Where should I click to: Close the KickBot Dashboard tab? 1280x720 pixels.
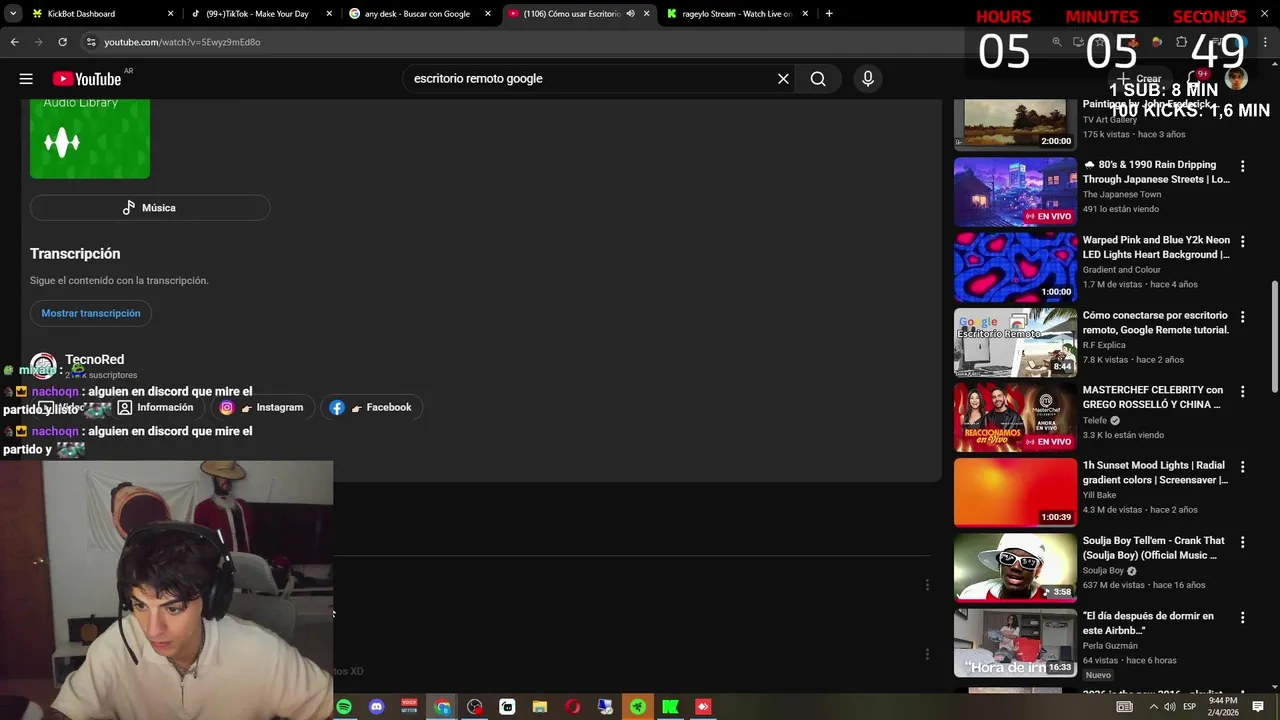click(170, 14)
